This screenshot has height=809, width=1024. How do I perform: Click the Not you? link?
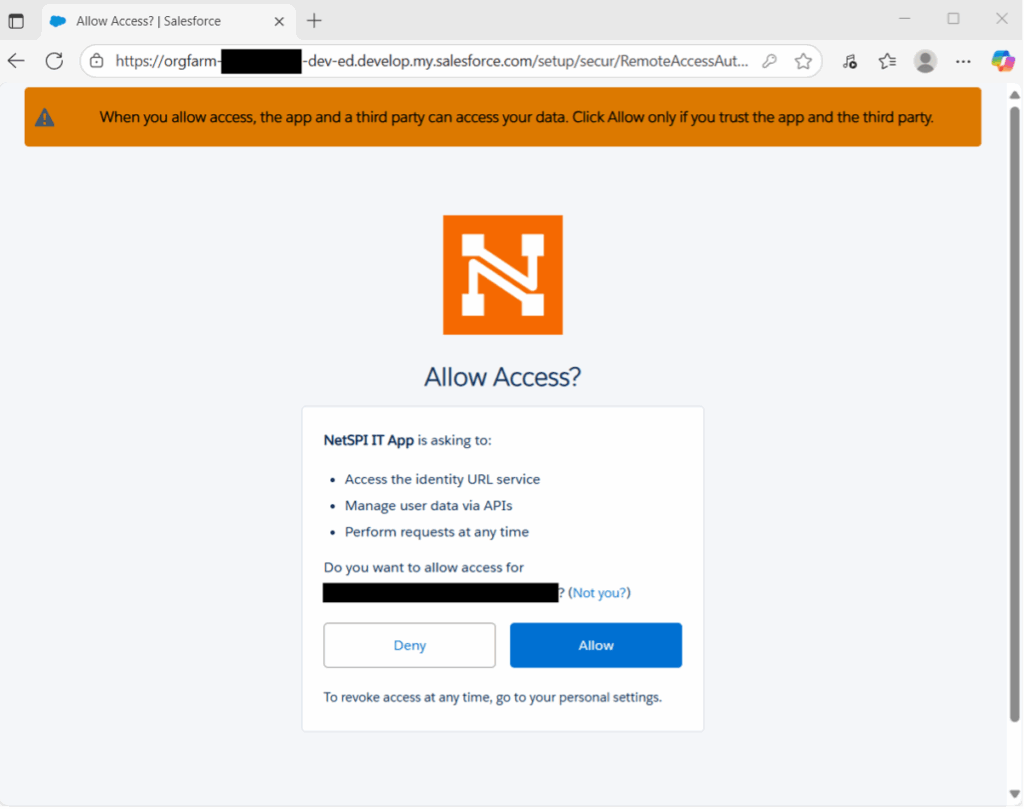(600, 593)
